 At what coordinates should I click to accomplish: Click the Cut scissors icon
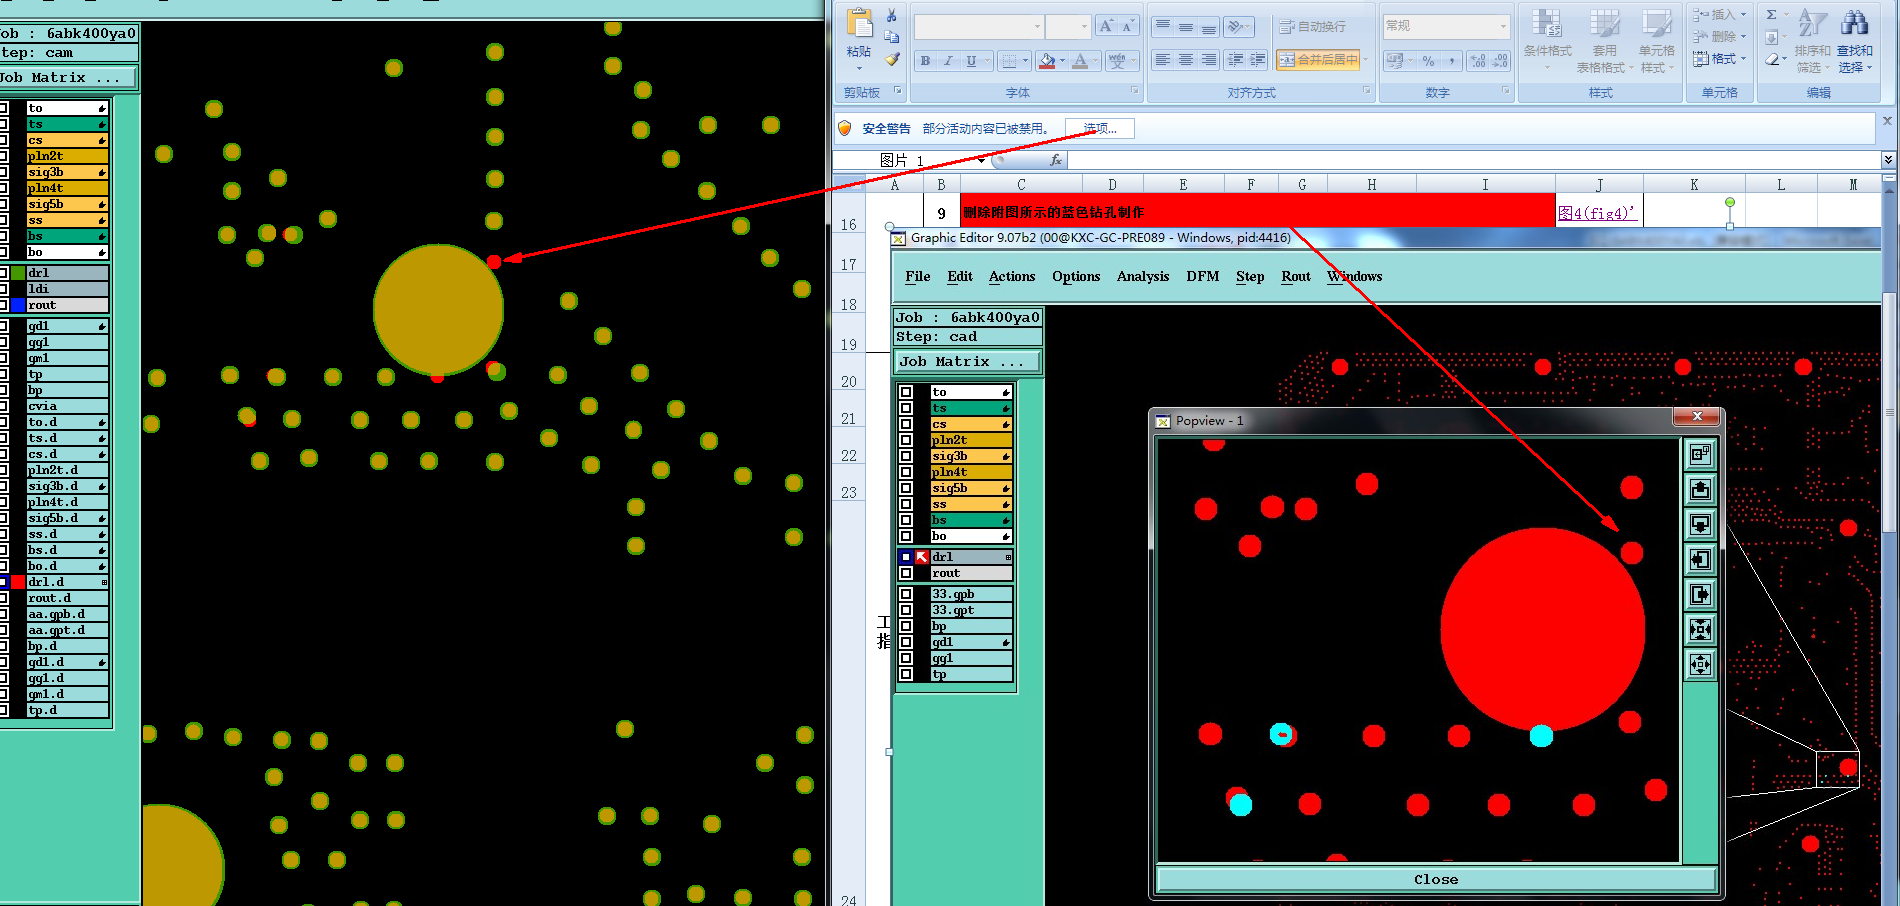tap(891, 15)
